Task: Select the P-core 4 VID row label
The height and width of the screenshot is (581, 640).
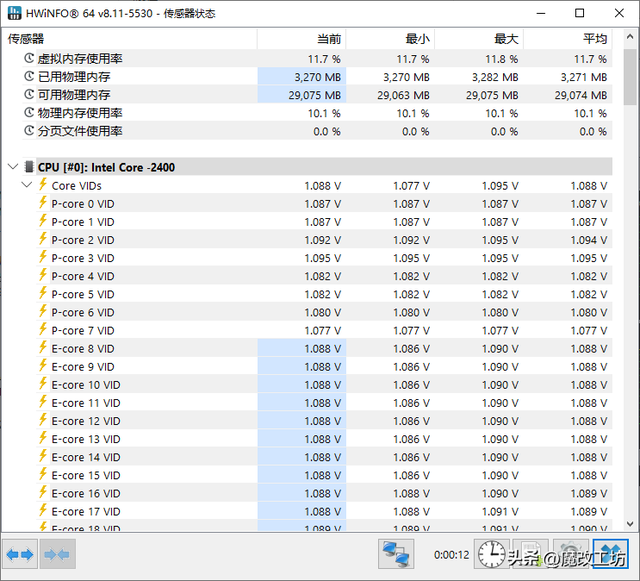Action: click(x=83, y=276)
